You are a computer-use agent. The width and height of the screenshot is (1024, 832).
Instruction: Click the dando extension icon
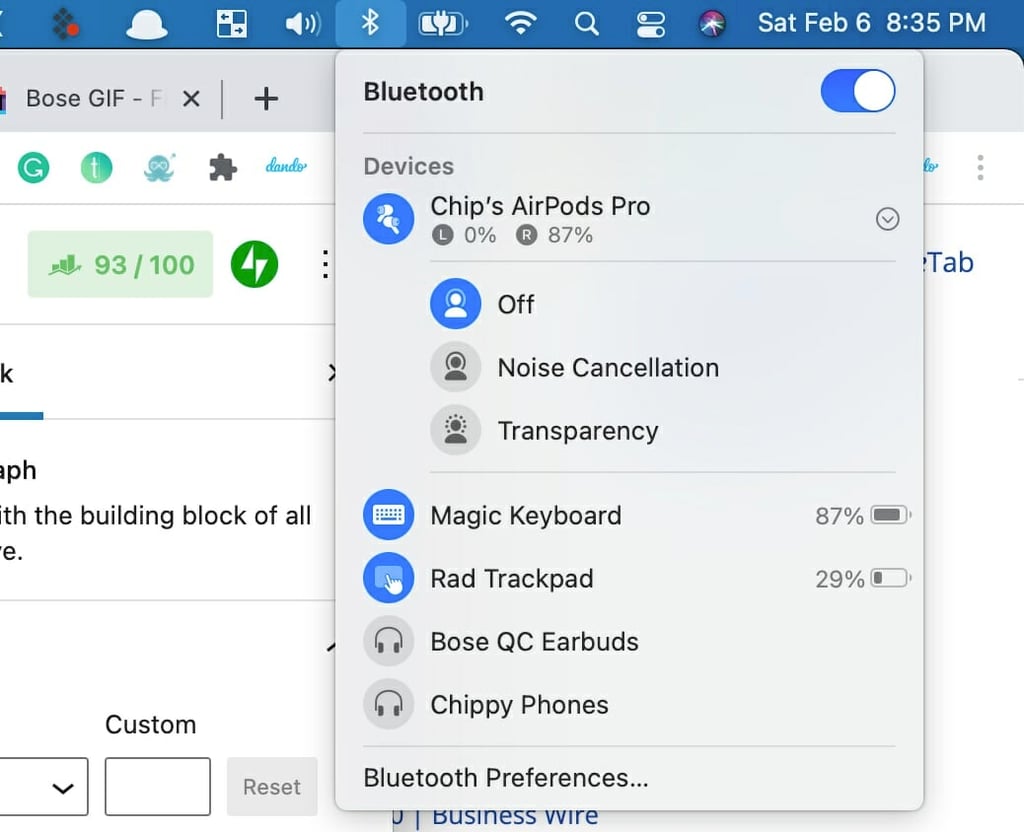(285, 165)
